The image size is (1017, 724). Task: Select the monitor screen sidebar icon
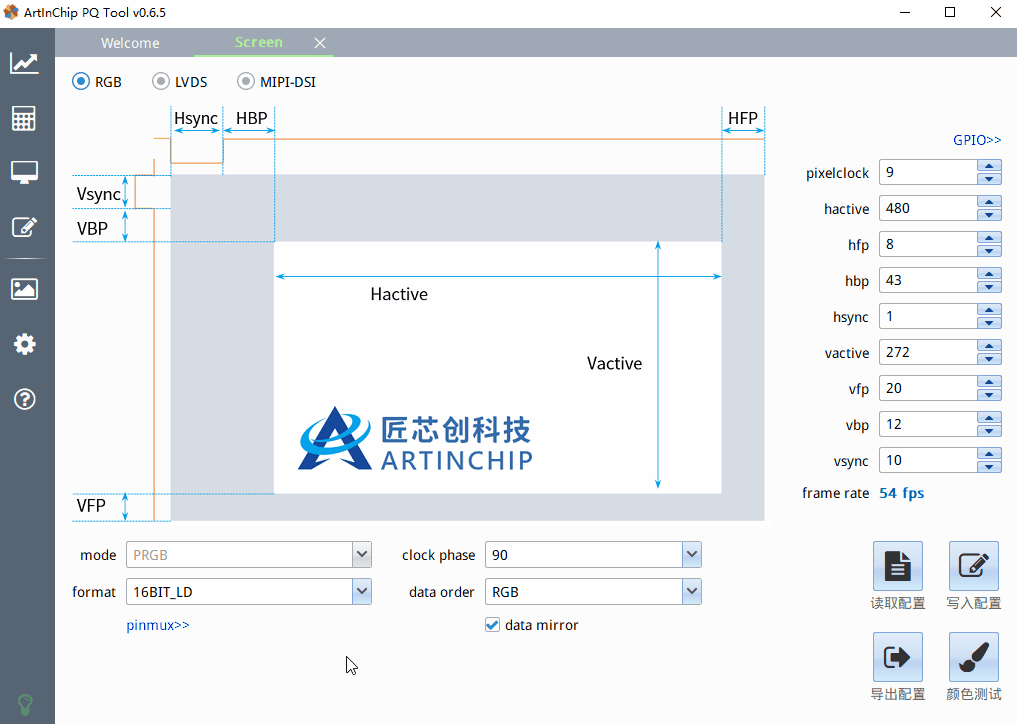click(x=25, y=173)
